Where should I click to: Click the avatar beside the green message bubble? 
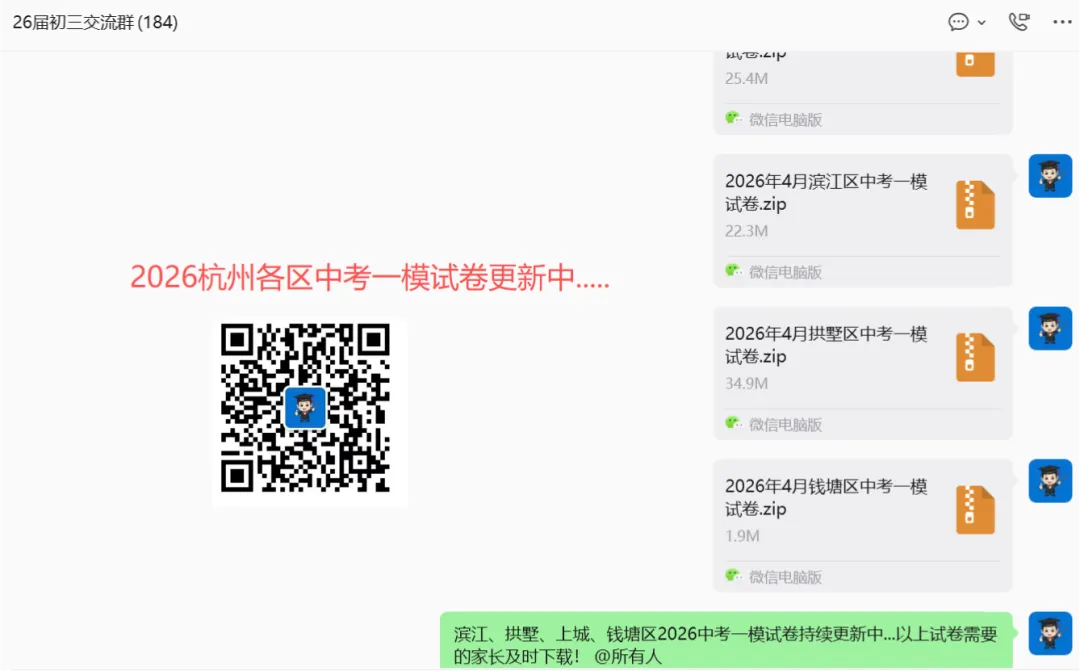pos(1050,633)
